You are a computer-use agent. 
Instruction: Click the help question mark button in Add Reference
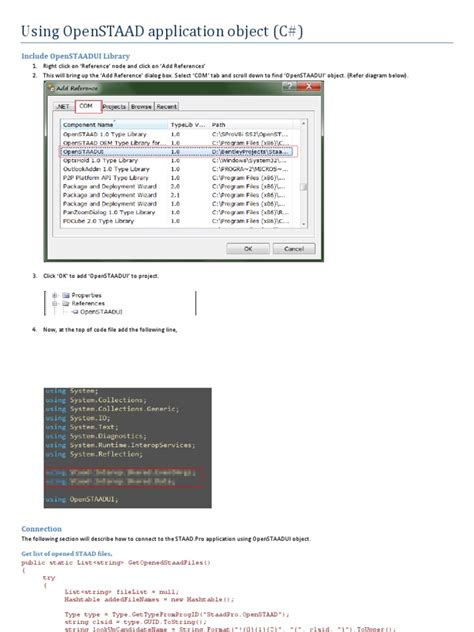[x=289, y=86]
